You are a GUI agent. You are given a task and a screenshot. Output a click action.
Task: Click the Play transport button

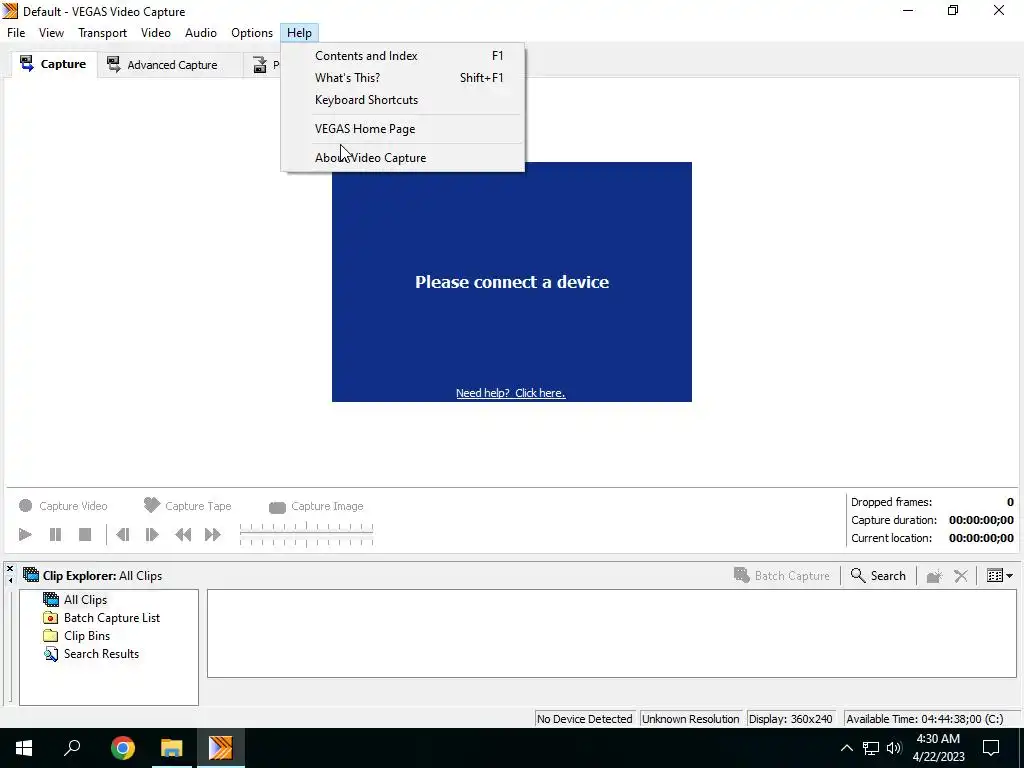(25, 534)
